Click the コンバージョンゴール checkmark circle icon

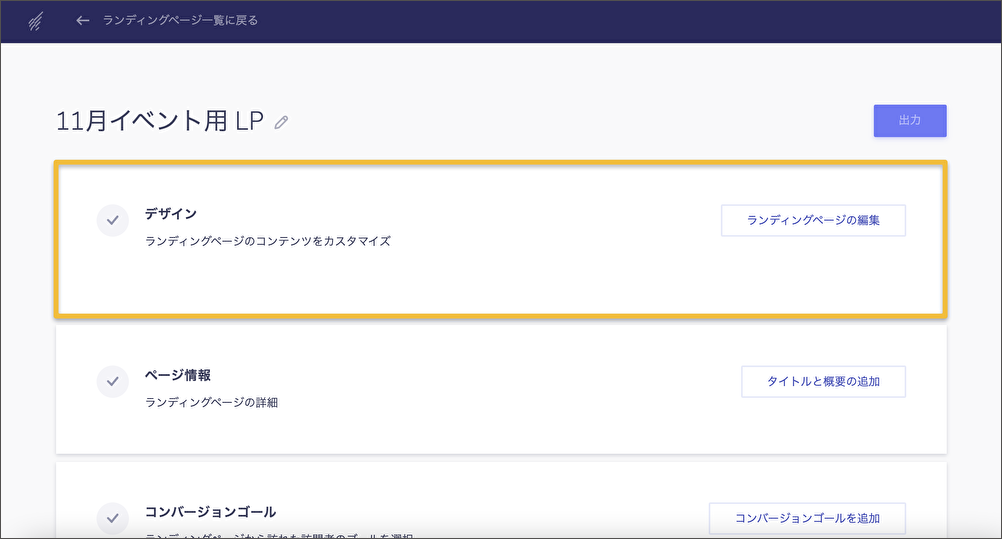[113, 518]
